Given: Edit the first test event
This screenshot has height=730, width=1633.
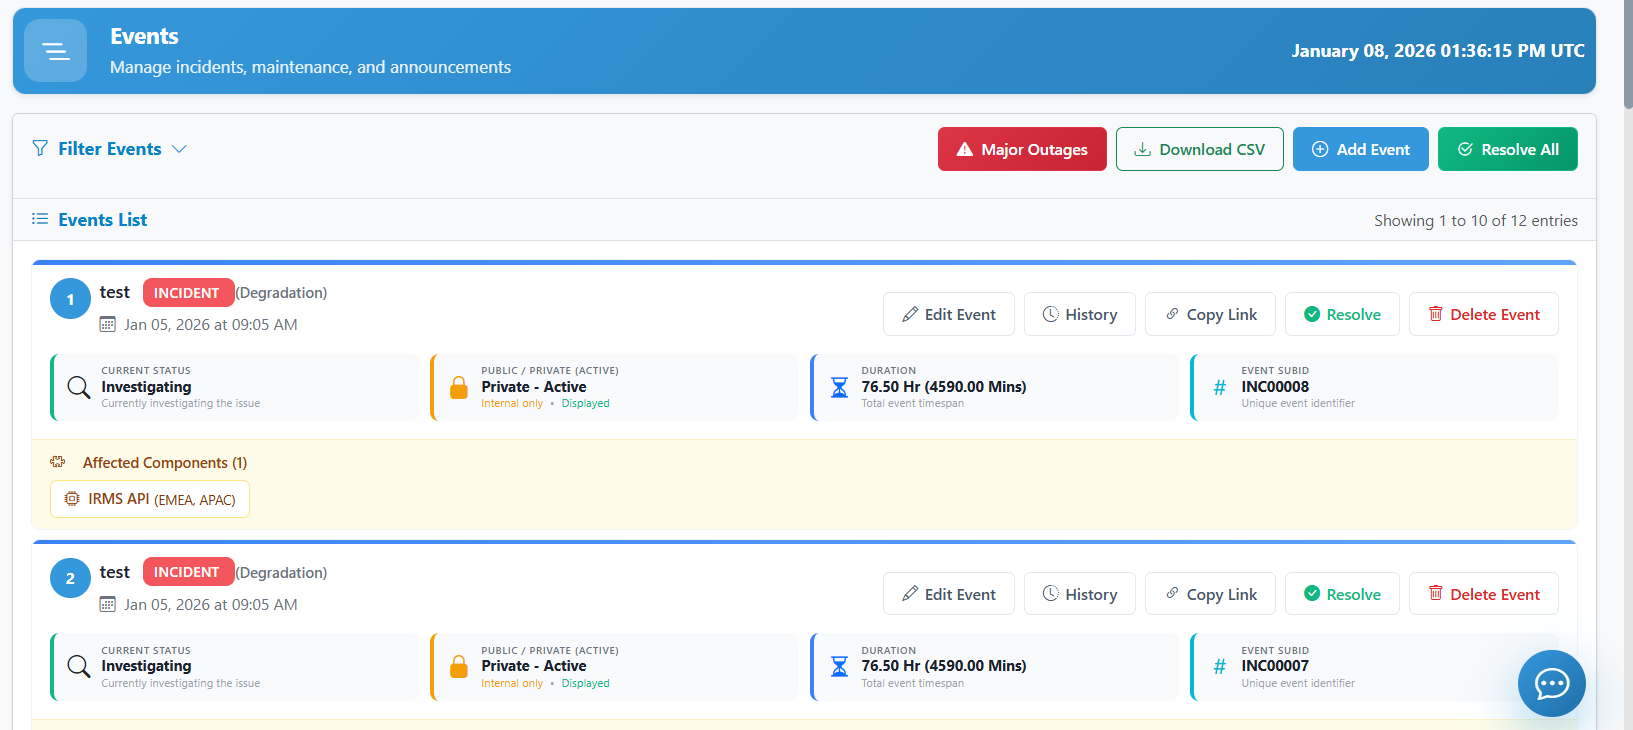Looking at the screenshot, I should pyautogui.click(x=948, y=314).
